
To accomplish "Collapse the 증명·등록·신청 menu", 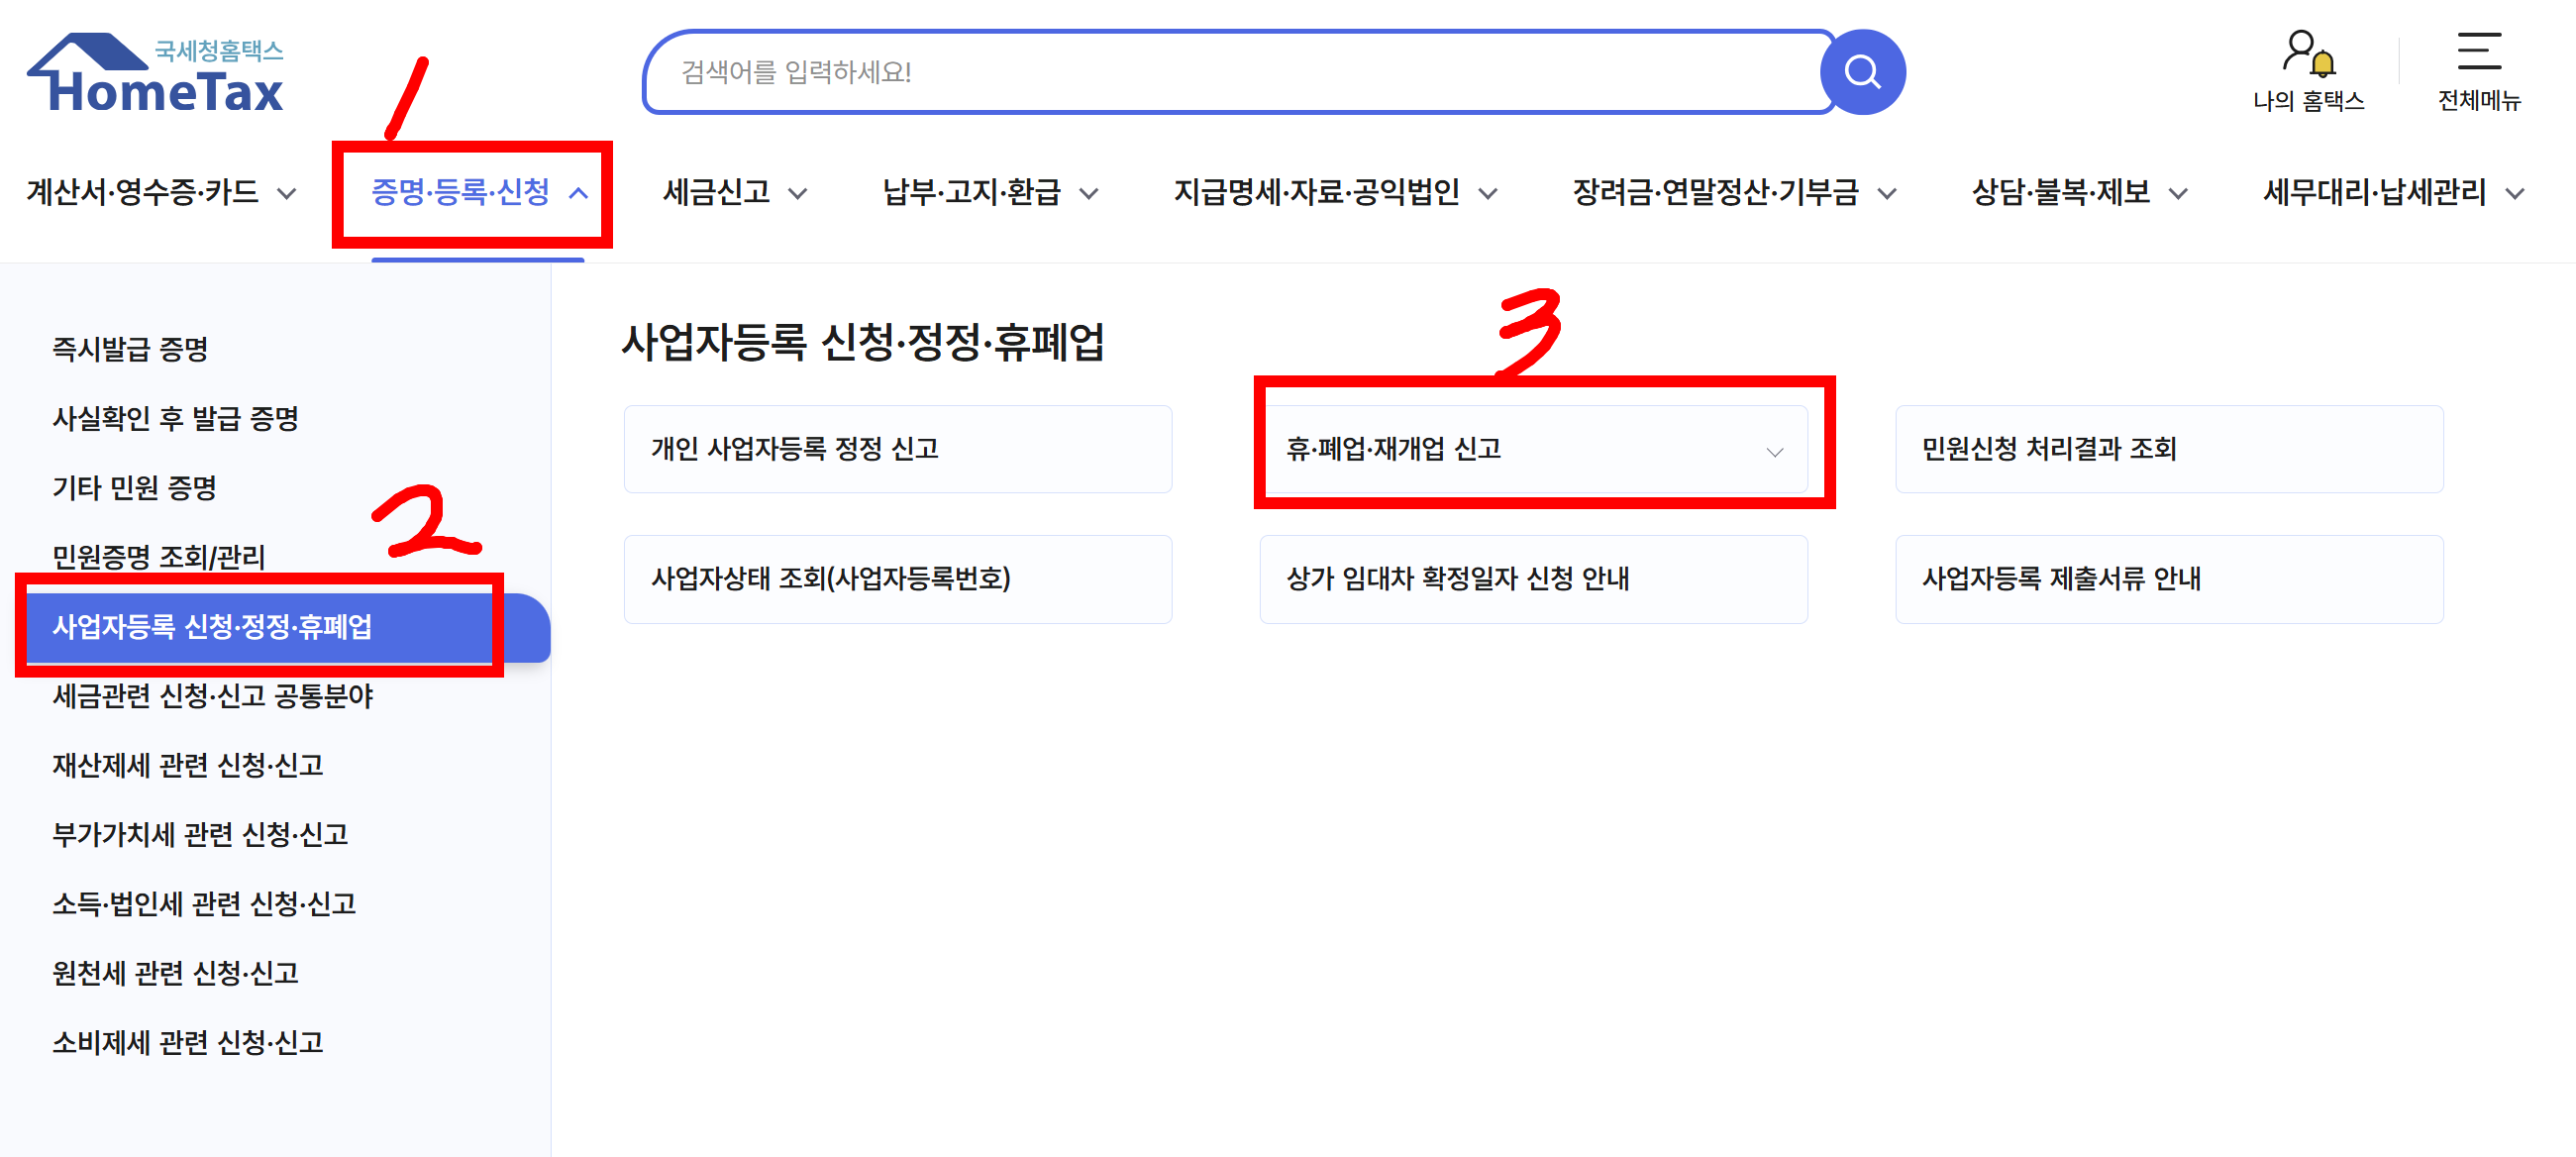I will [x=478, y=192].
